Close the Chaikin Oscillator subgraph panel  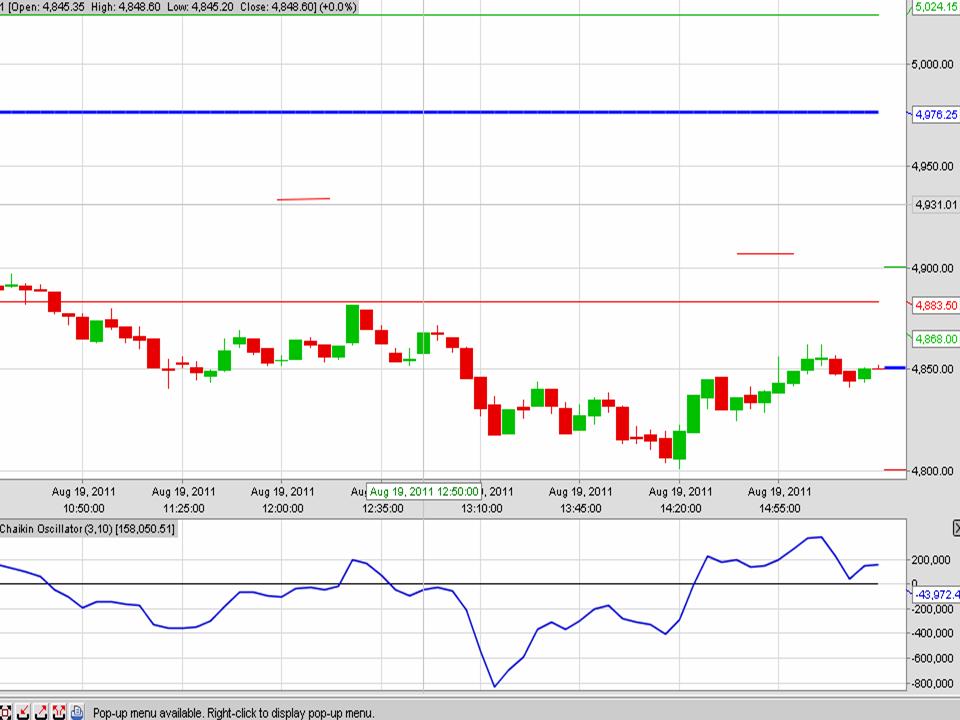955,527
